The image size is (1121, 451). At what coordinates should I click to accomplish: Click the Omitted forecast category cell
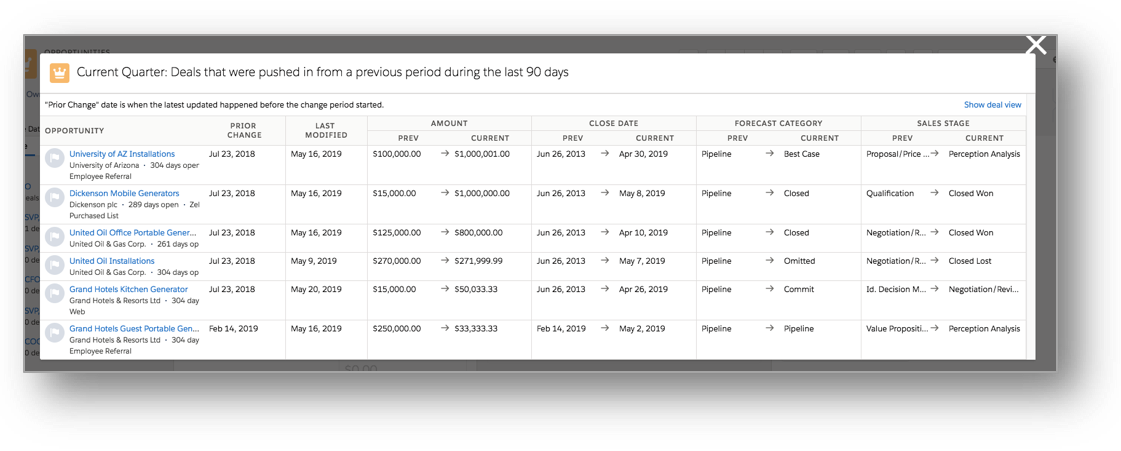[799, 261]
